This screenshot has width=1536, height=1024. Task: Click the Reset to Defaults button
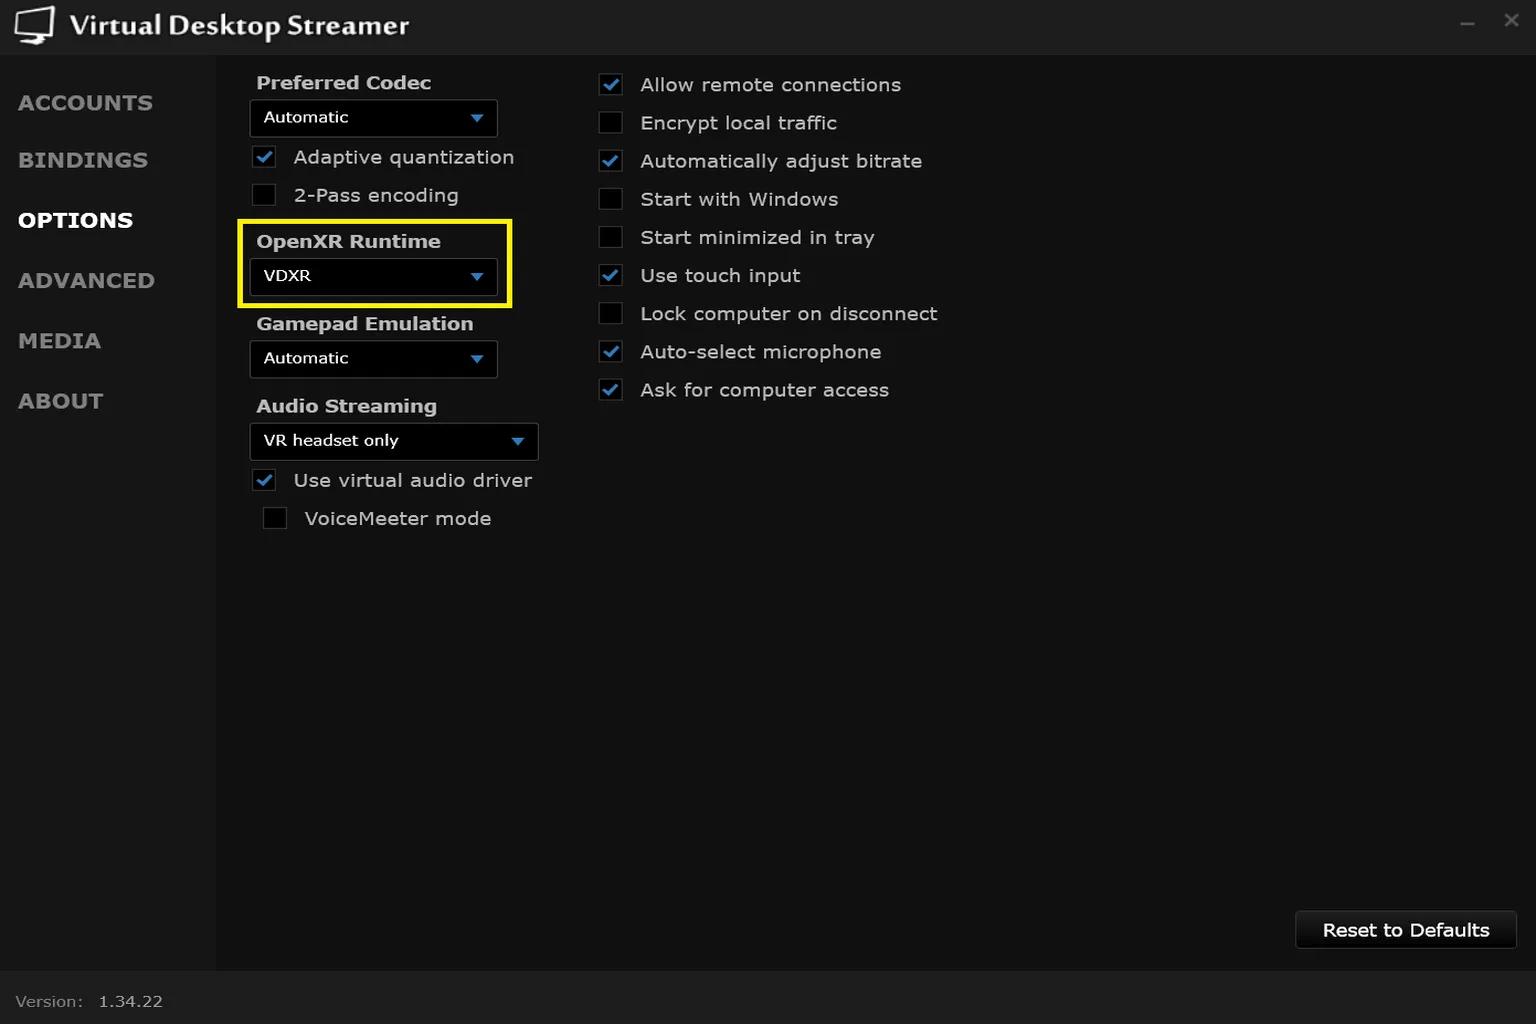pyautogui.click(x=1406, y=930)
